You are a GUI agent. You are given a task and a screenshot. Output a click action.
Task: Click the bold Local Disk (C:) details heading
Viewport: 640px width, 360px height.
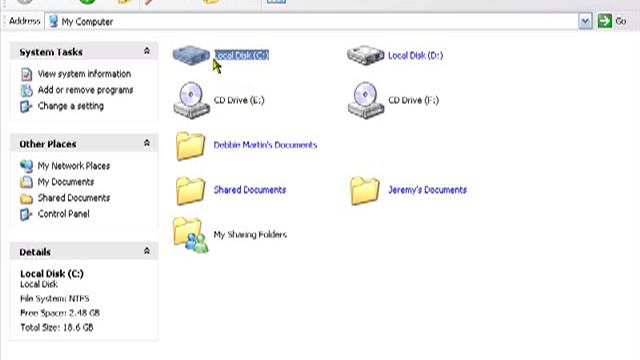pos(52,273)
